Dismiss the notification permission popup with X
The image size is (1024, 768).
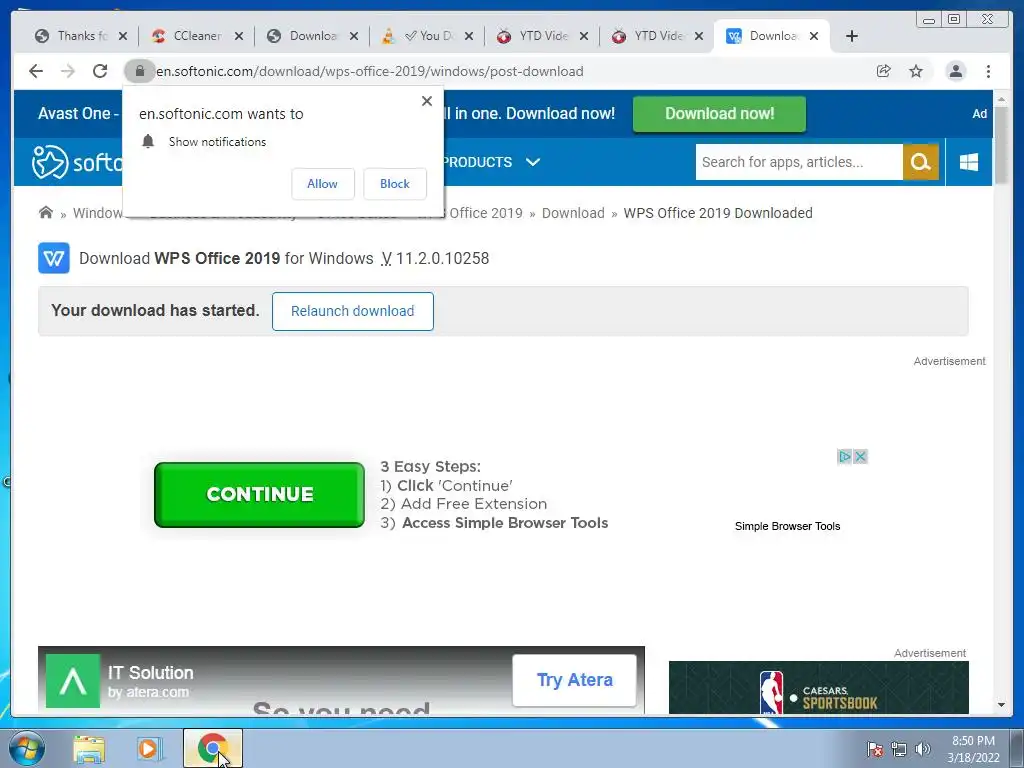(426, 101)
